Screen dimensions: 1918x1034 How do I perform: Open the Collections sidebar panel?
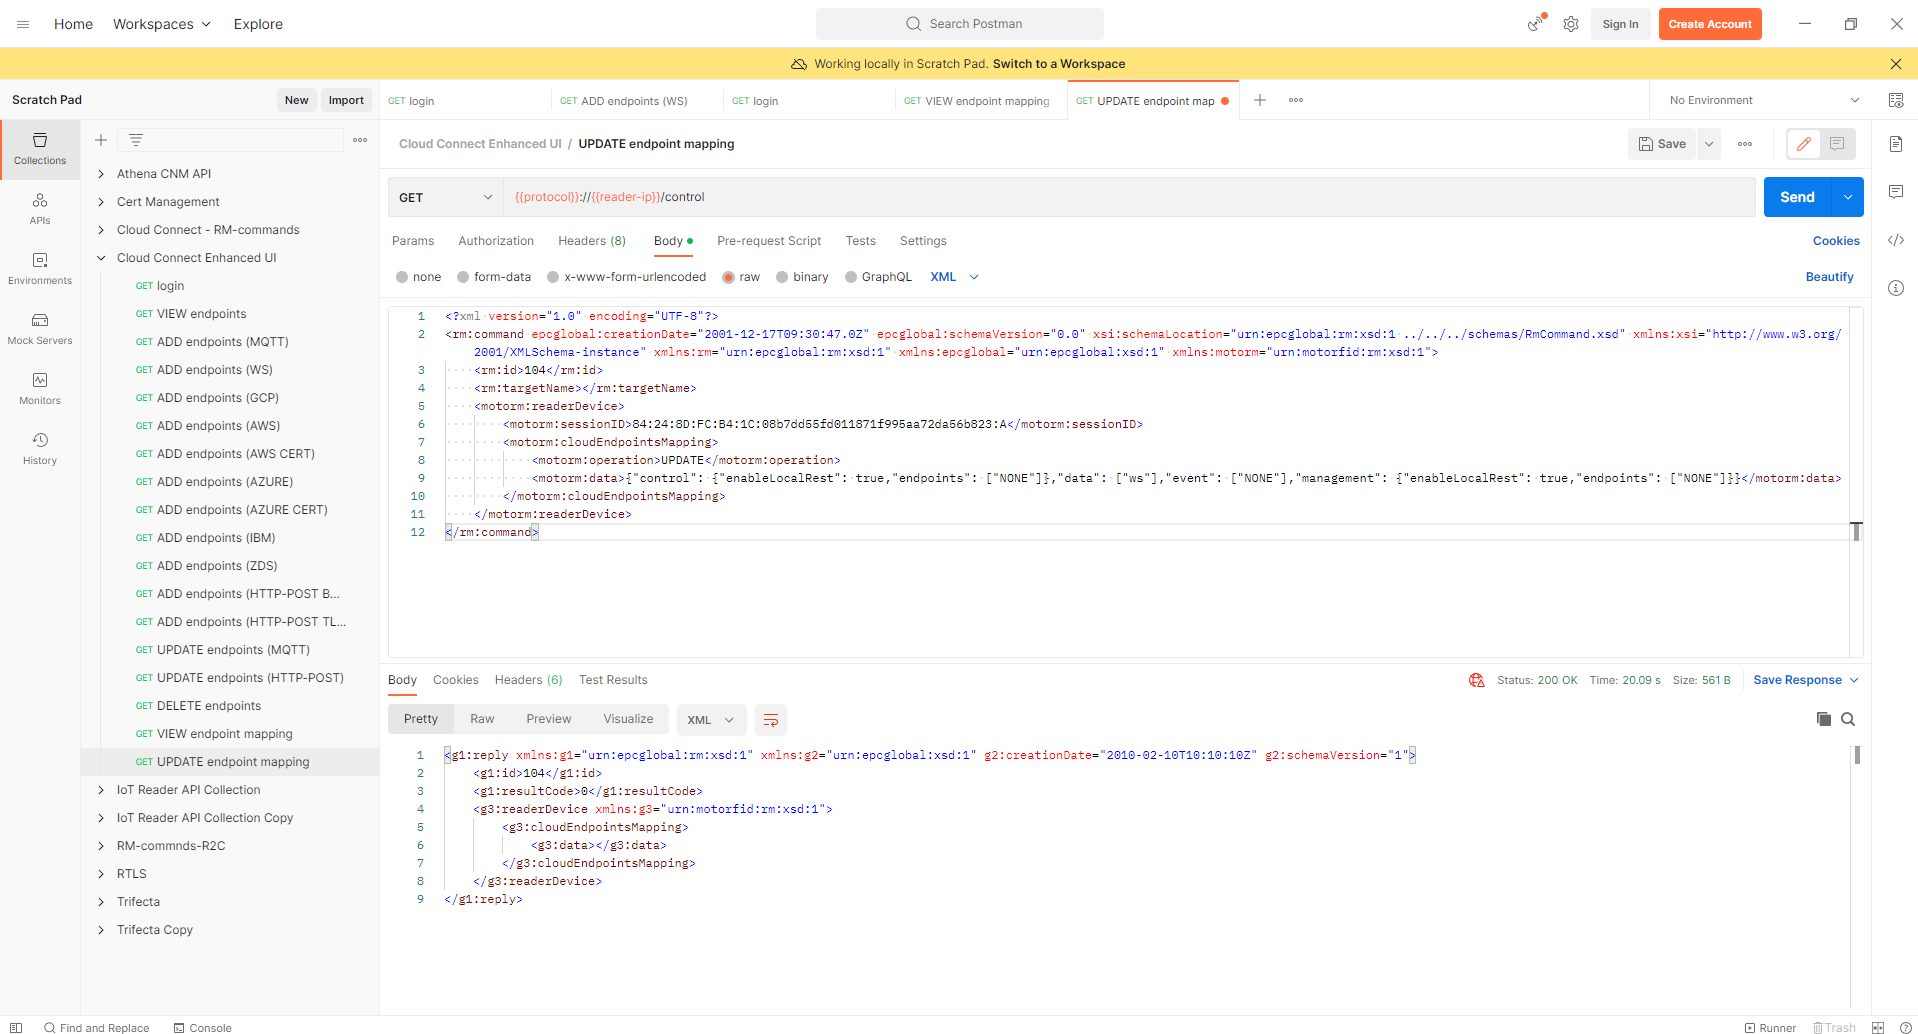click(40, 149)
